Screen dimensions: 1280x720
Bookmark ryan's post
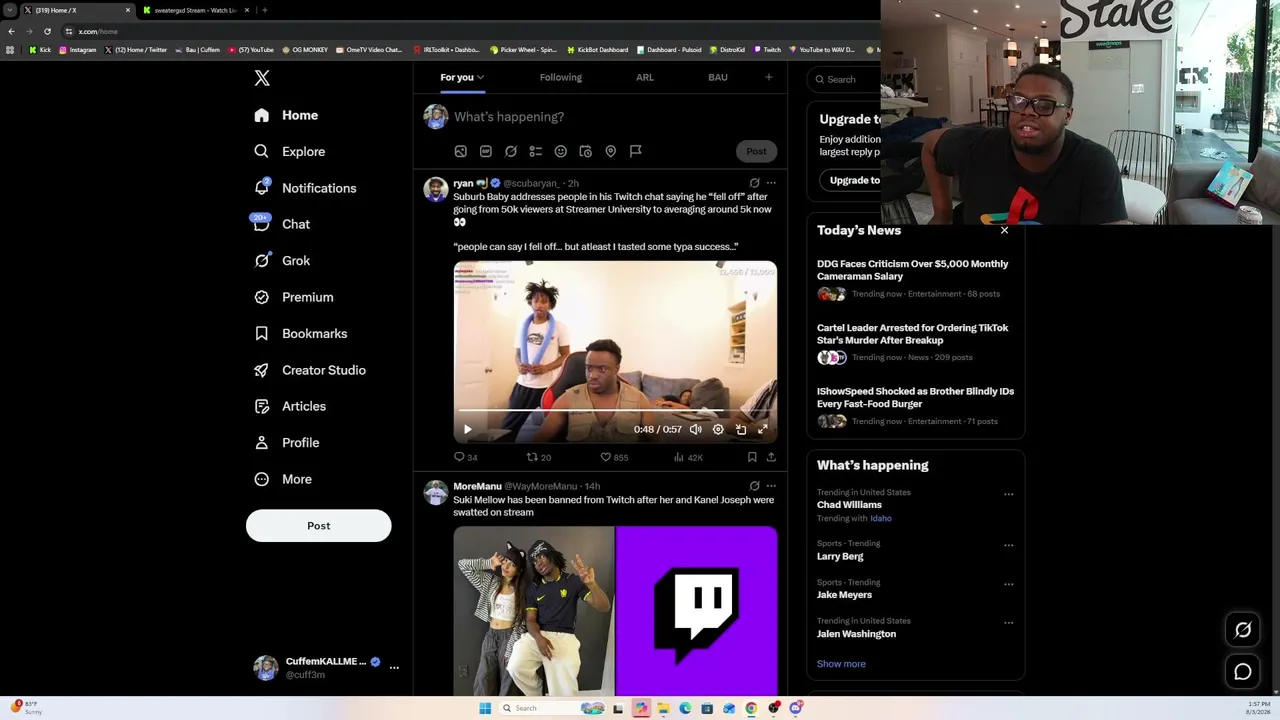[752, 457]
